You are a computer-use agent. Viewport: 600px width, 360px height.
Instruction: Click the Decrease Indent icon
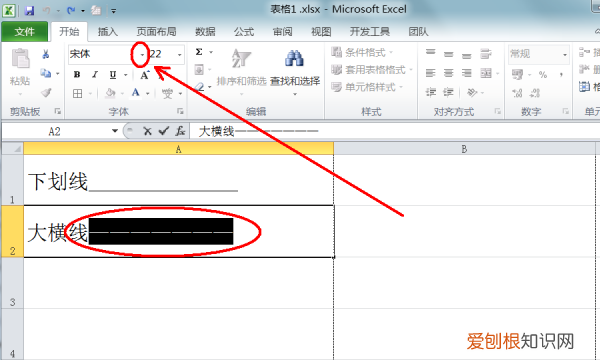pyautogui.click(x=431, y=92)
